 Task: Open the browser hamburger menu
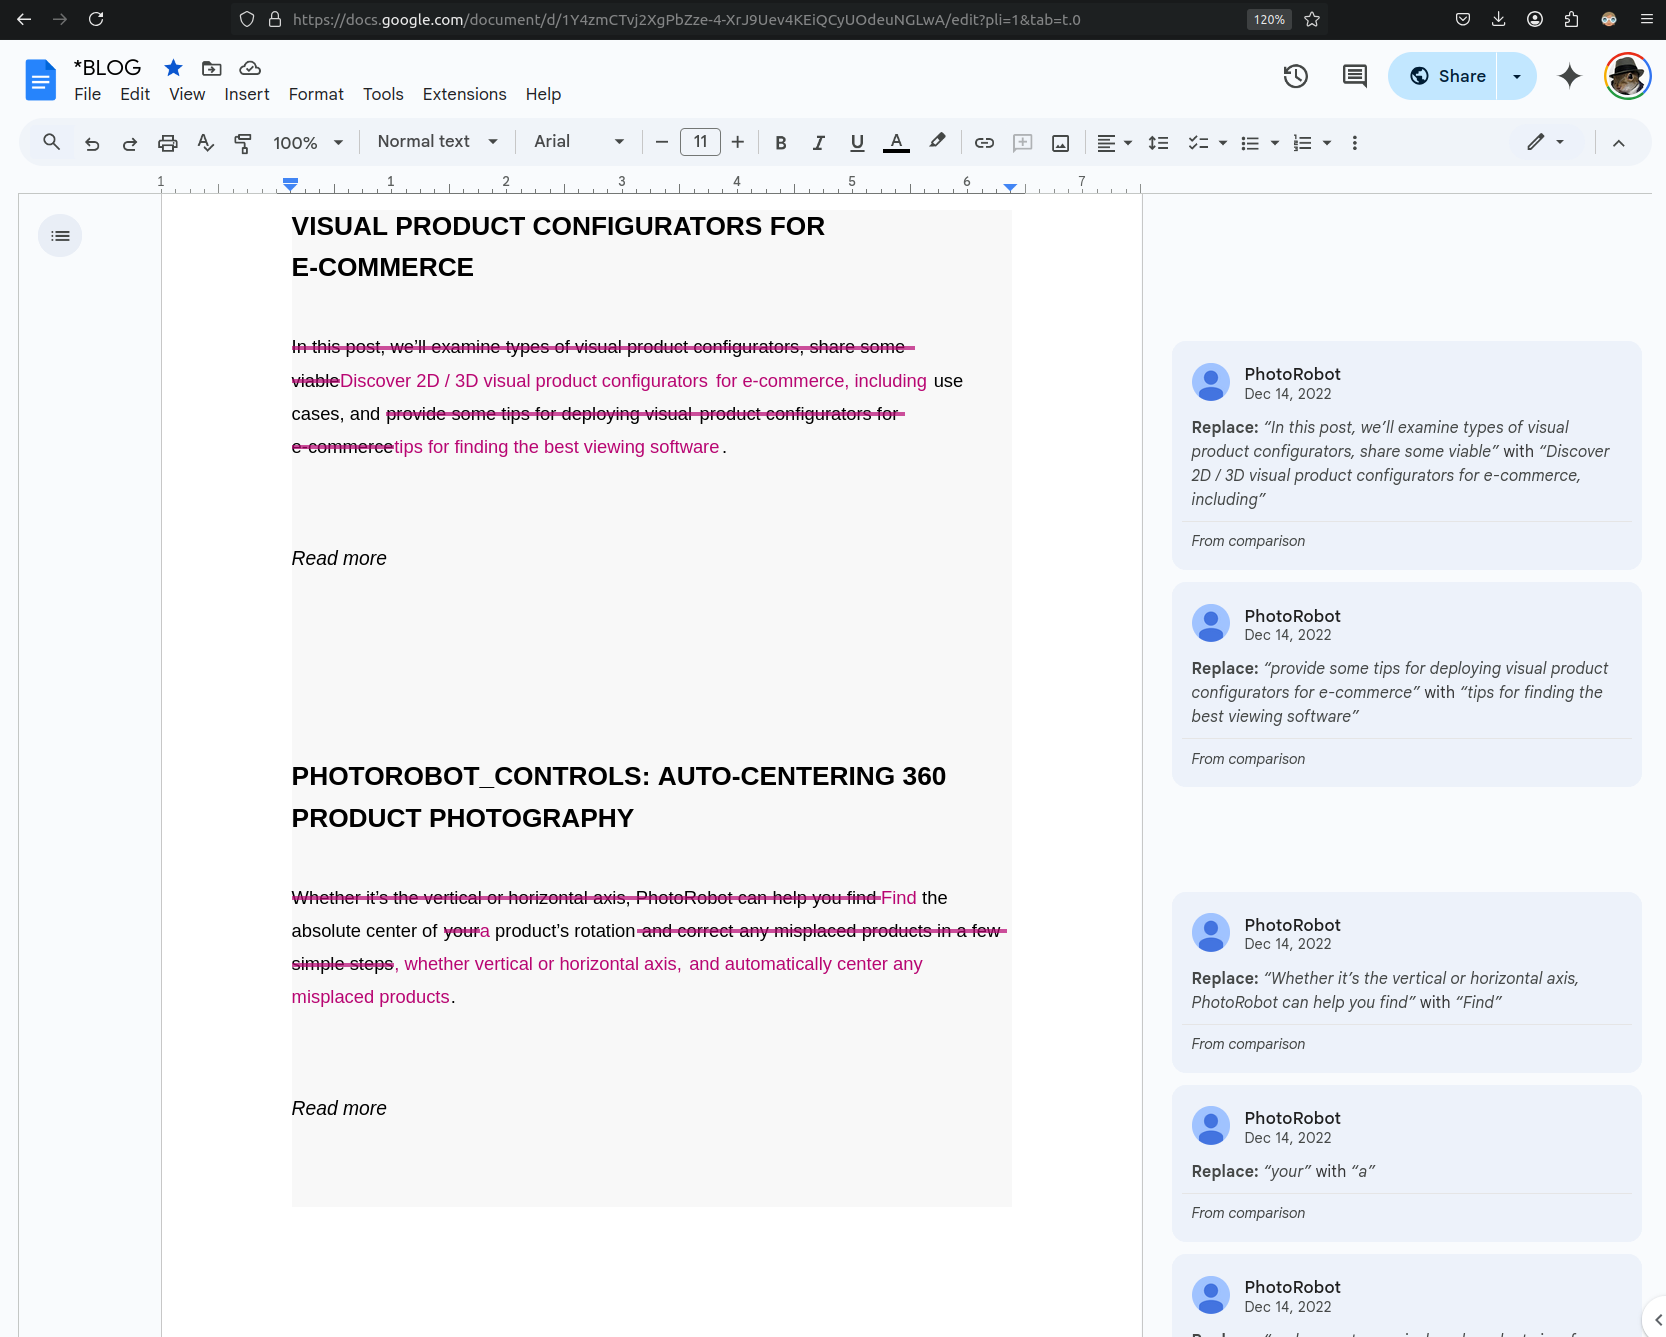click(1646, 19)
